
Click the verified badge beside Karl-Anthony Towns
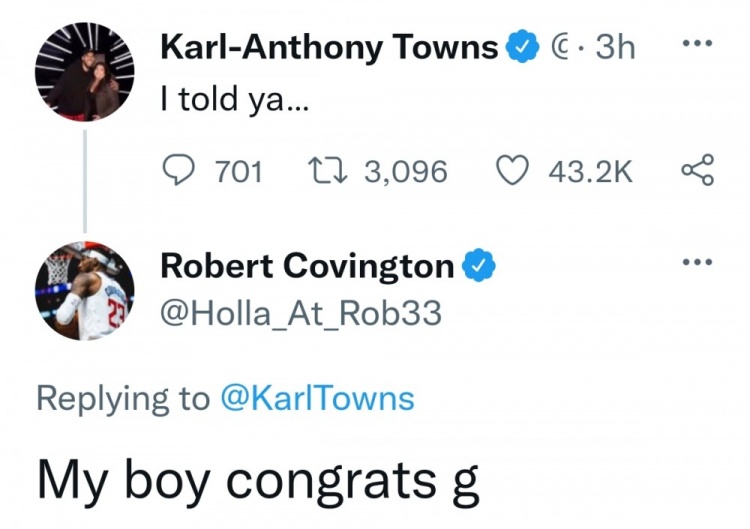click(521, 47)
